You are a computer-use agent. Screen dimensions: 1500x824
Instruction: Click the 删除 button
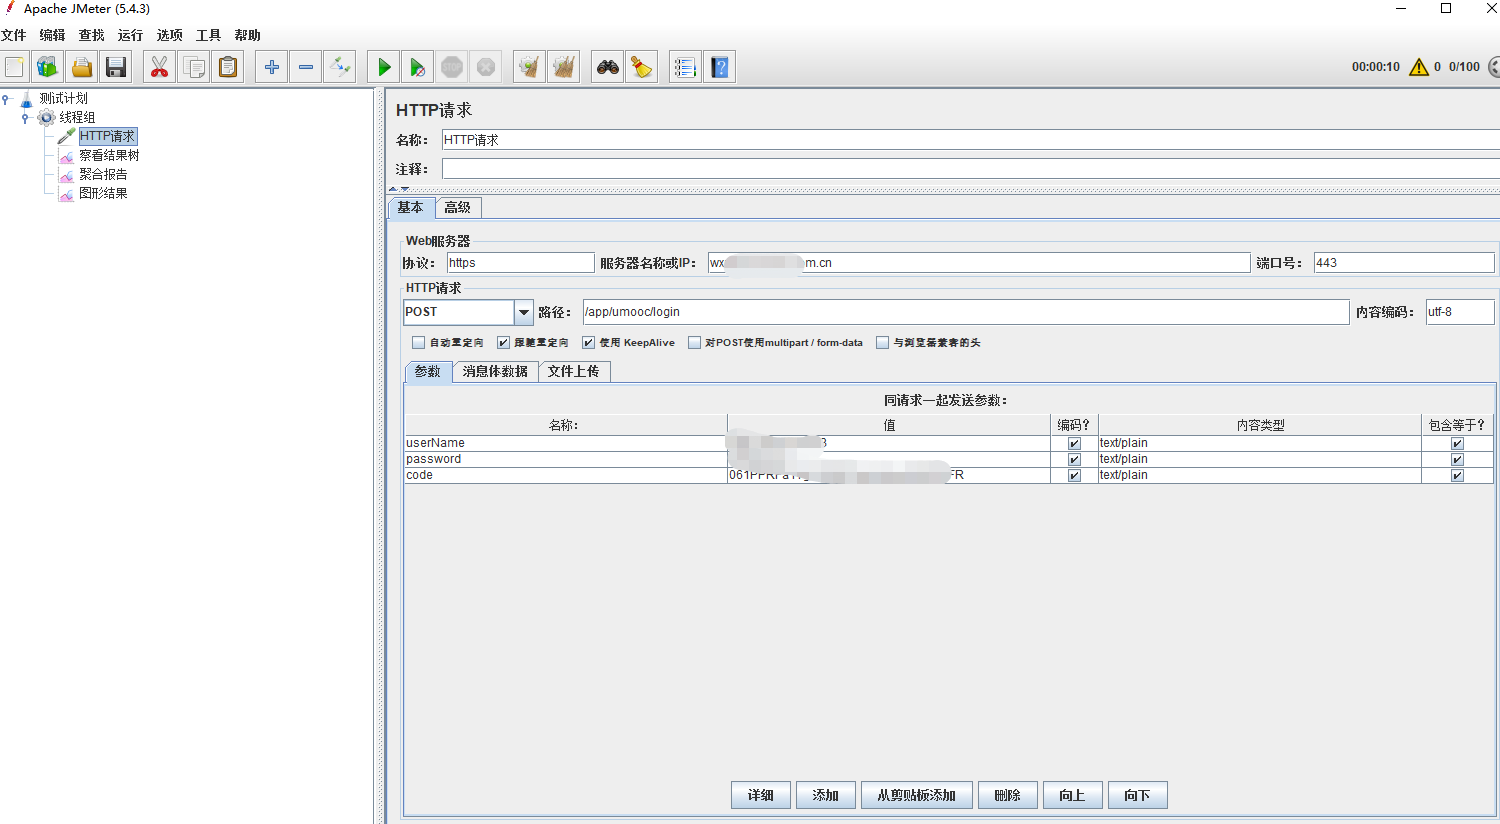1008,795
